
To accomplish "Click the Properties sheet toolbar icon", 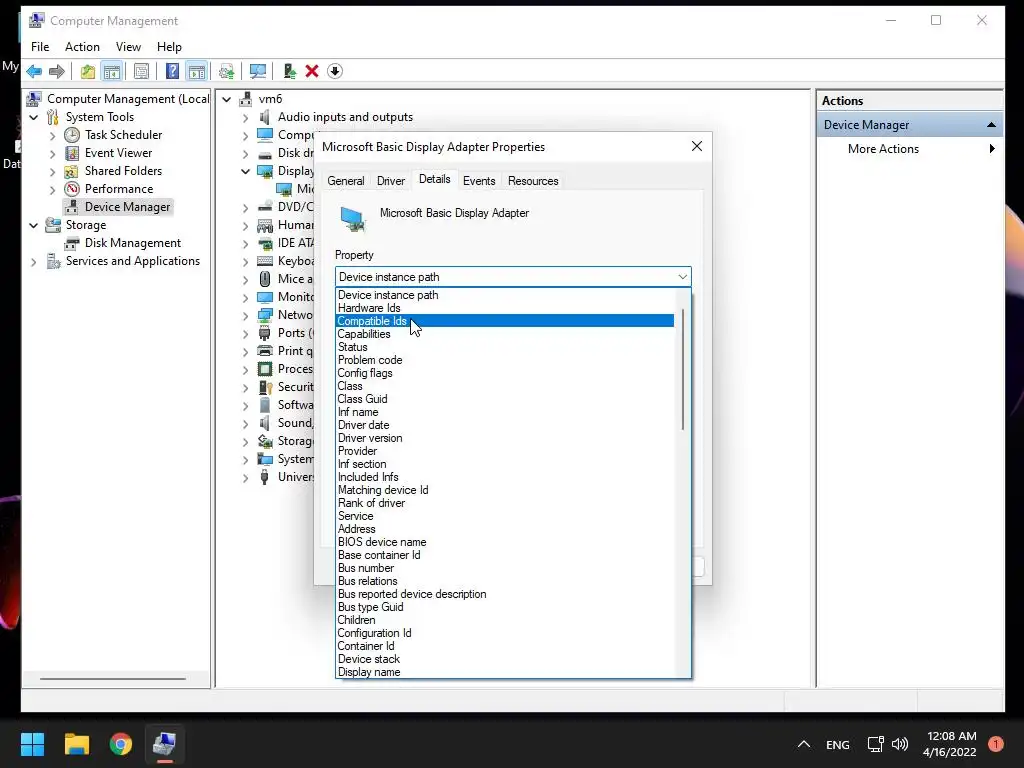I will pyautogui.click(x=141, y=71).
